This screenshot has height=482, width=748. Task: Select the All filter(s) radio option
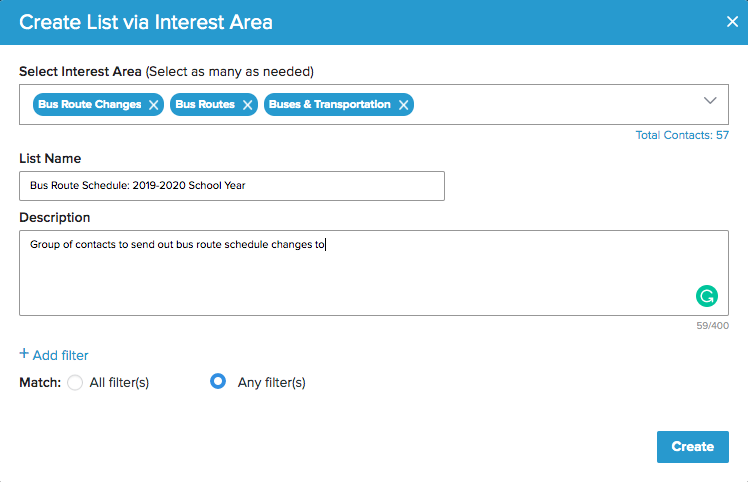[75, 382]
